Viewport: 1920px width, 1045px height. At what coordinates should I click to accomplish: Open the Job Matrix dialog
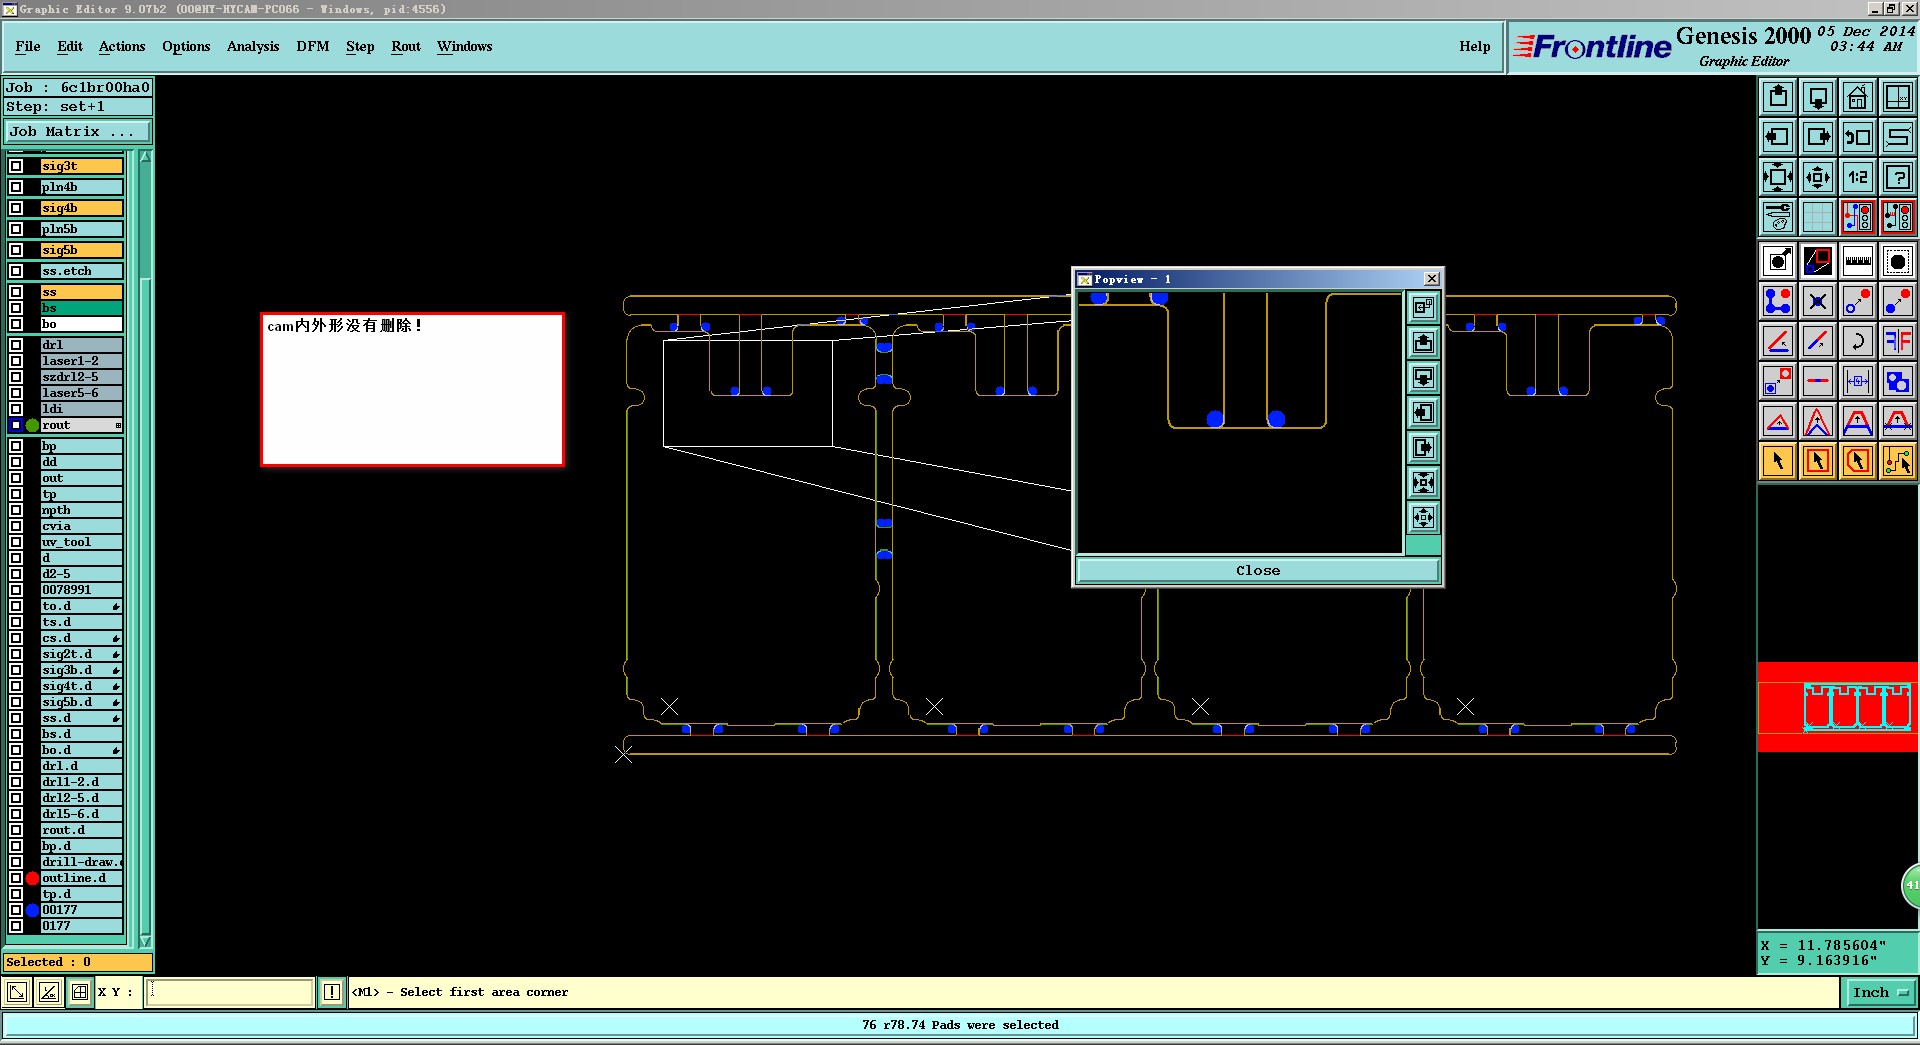[x=78, y=131]
